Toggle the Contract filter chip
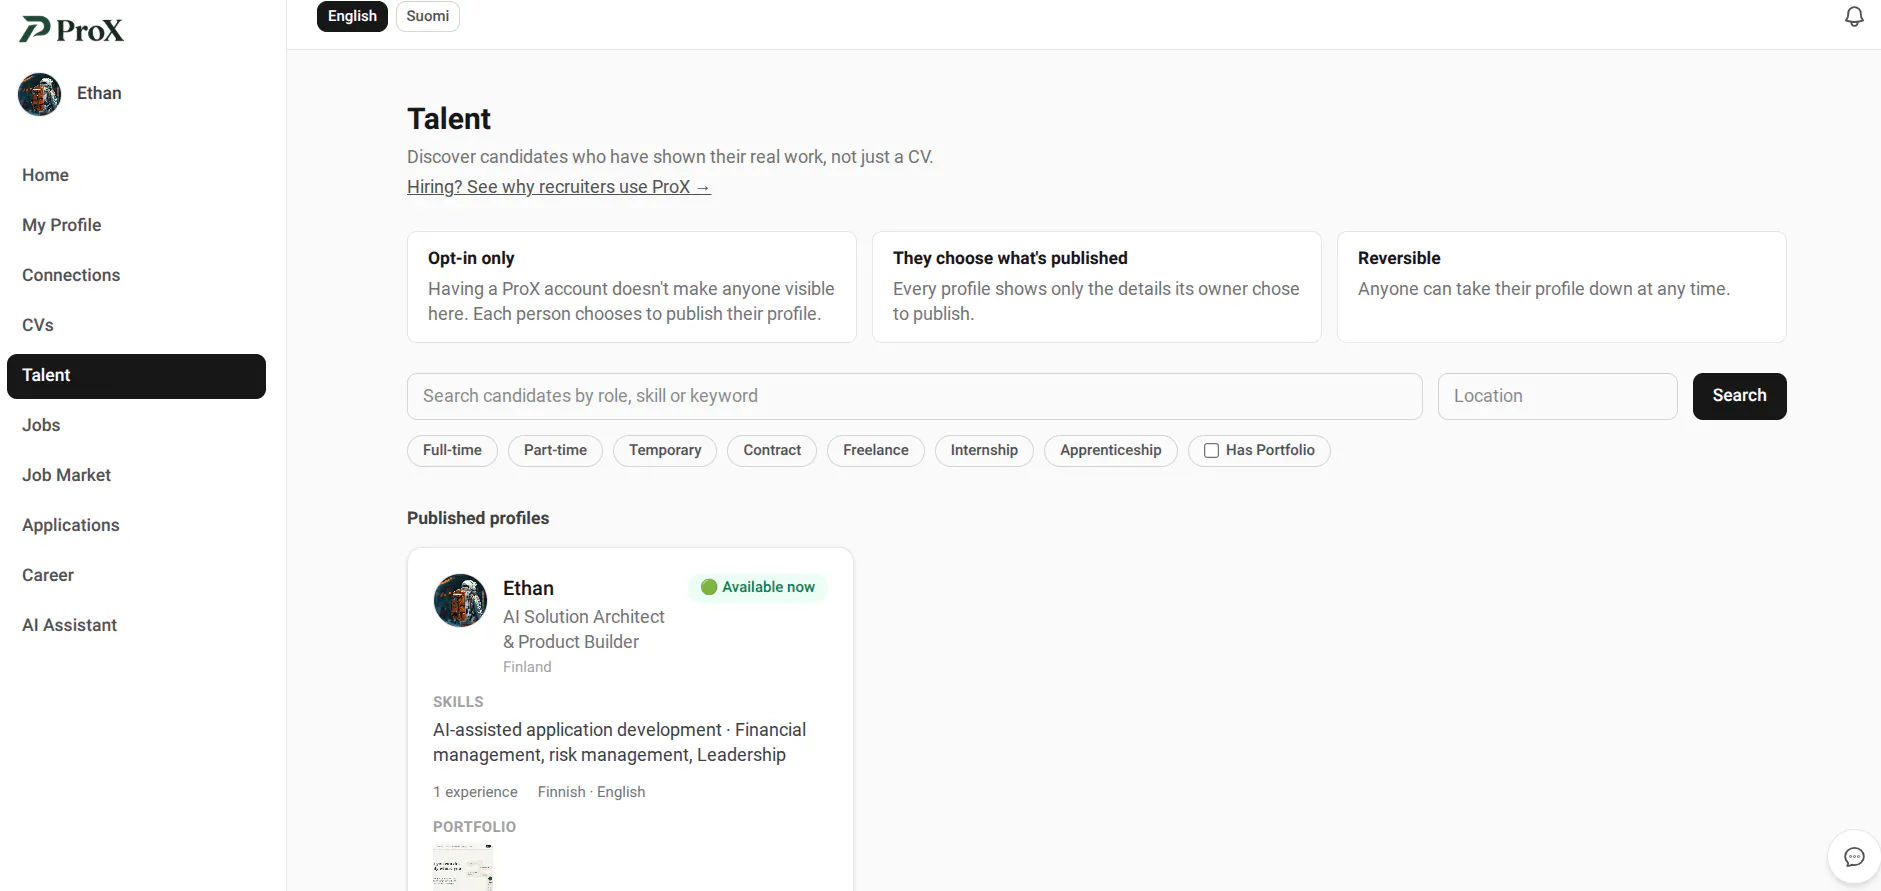The image size is (1881, 891). [772, 451]
